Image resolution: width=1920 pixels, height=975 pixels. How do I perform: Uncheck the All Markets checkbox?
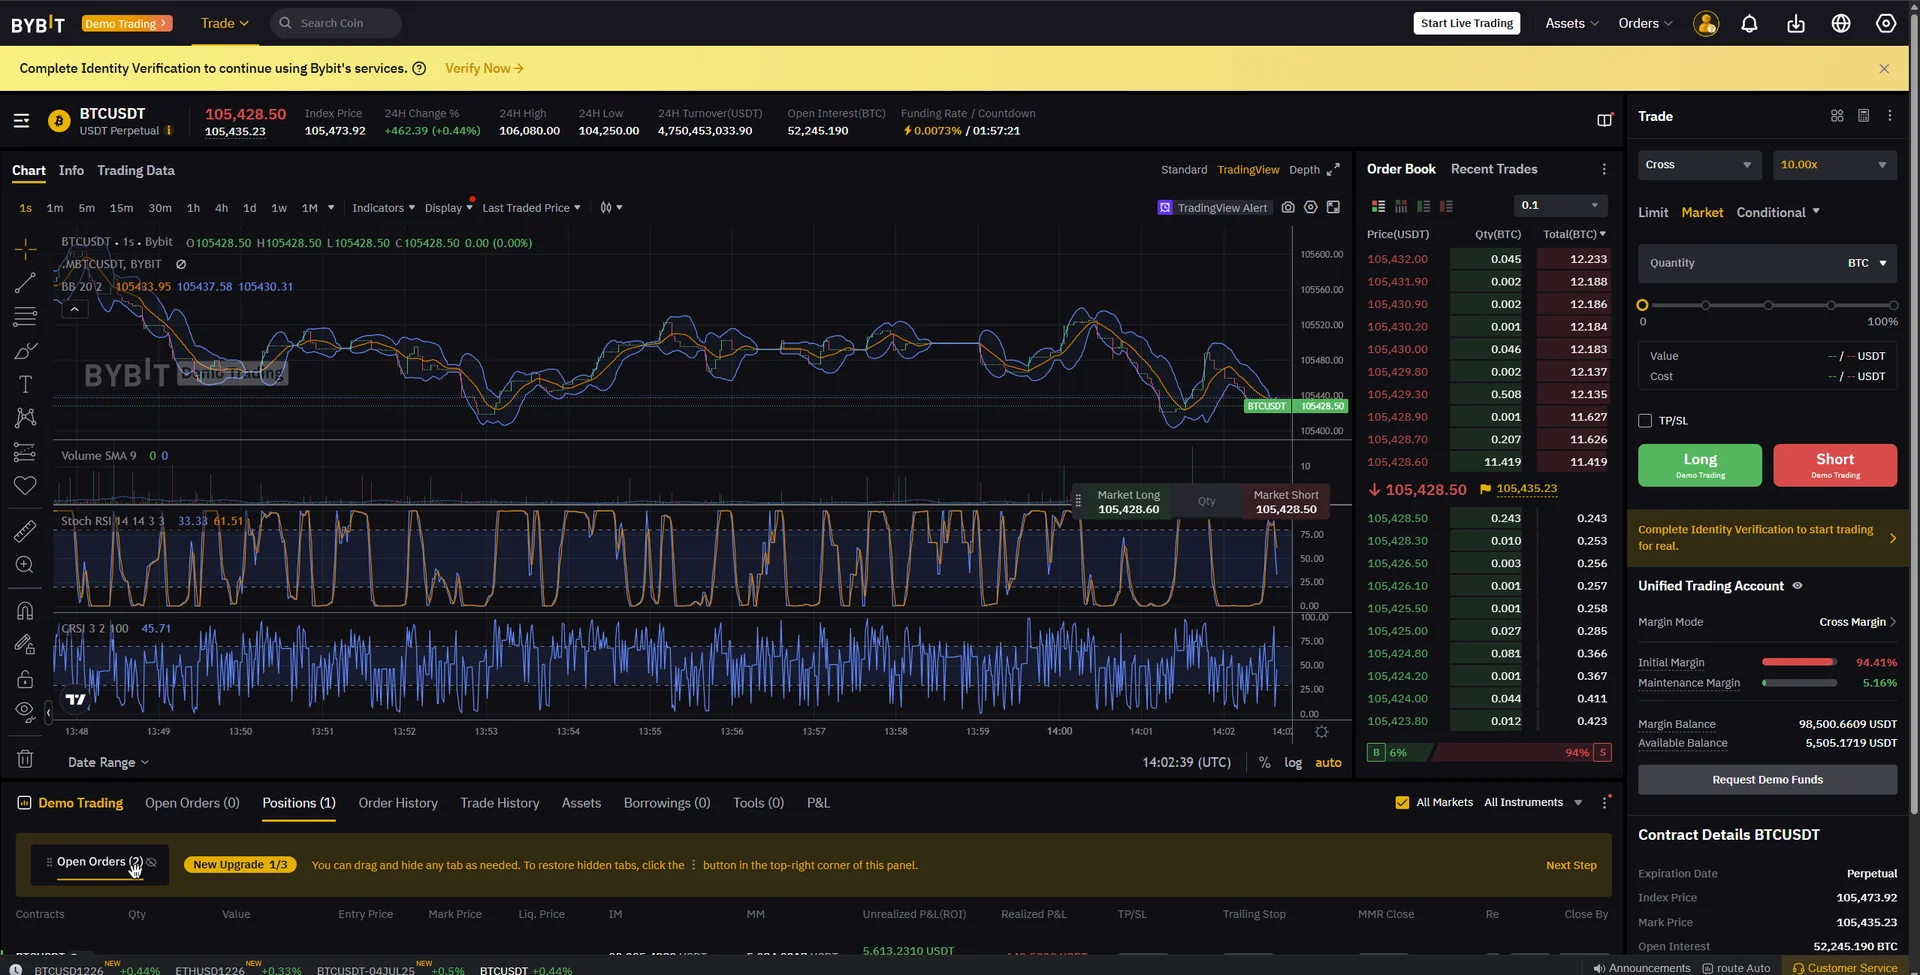[1402, 803]
